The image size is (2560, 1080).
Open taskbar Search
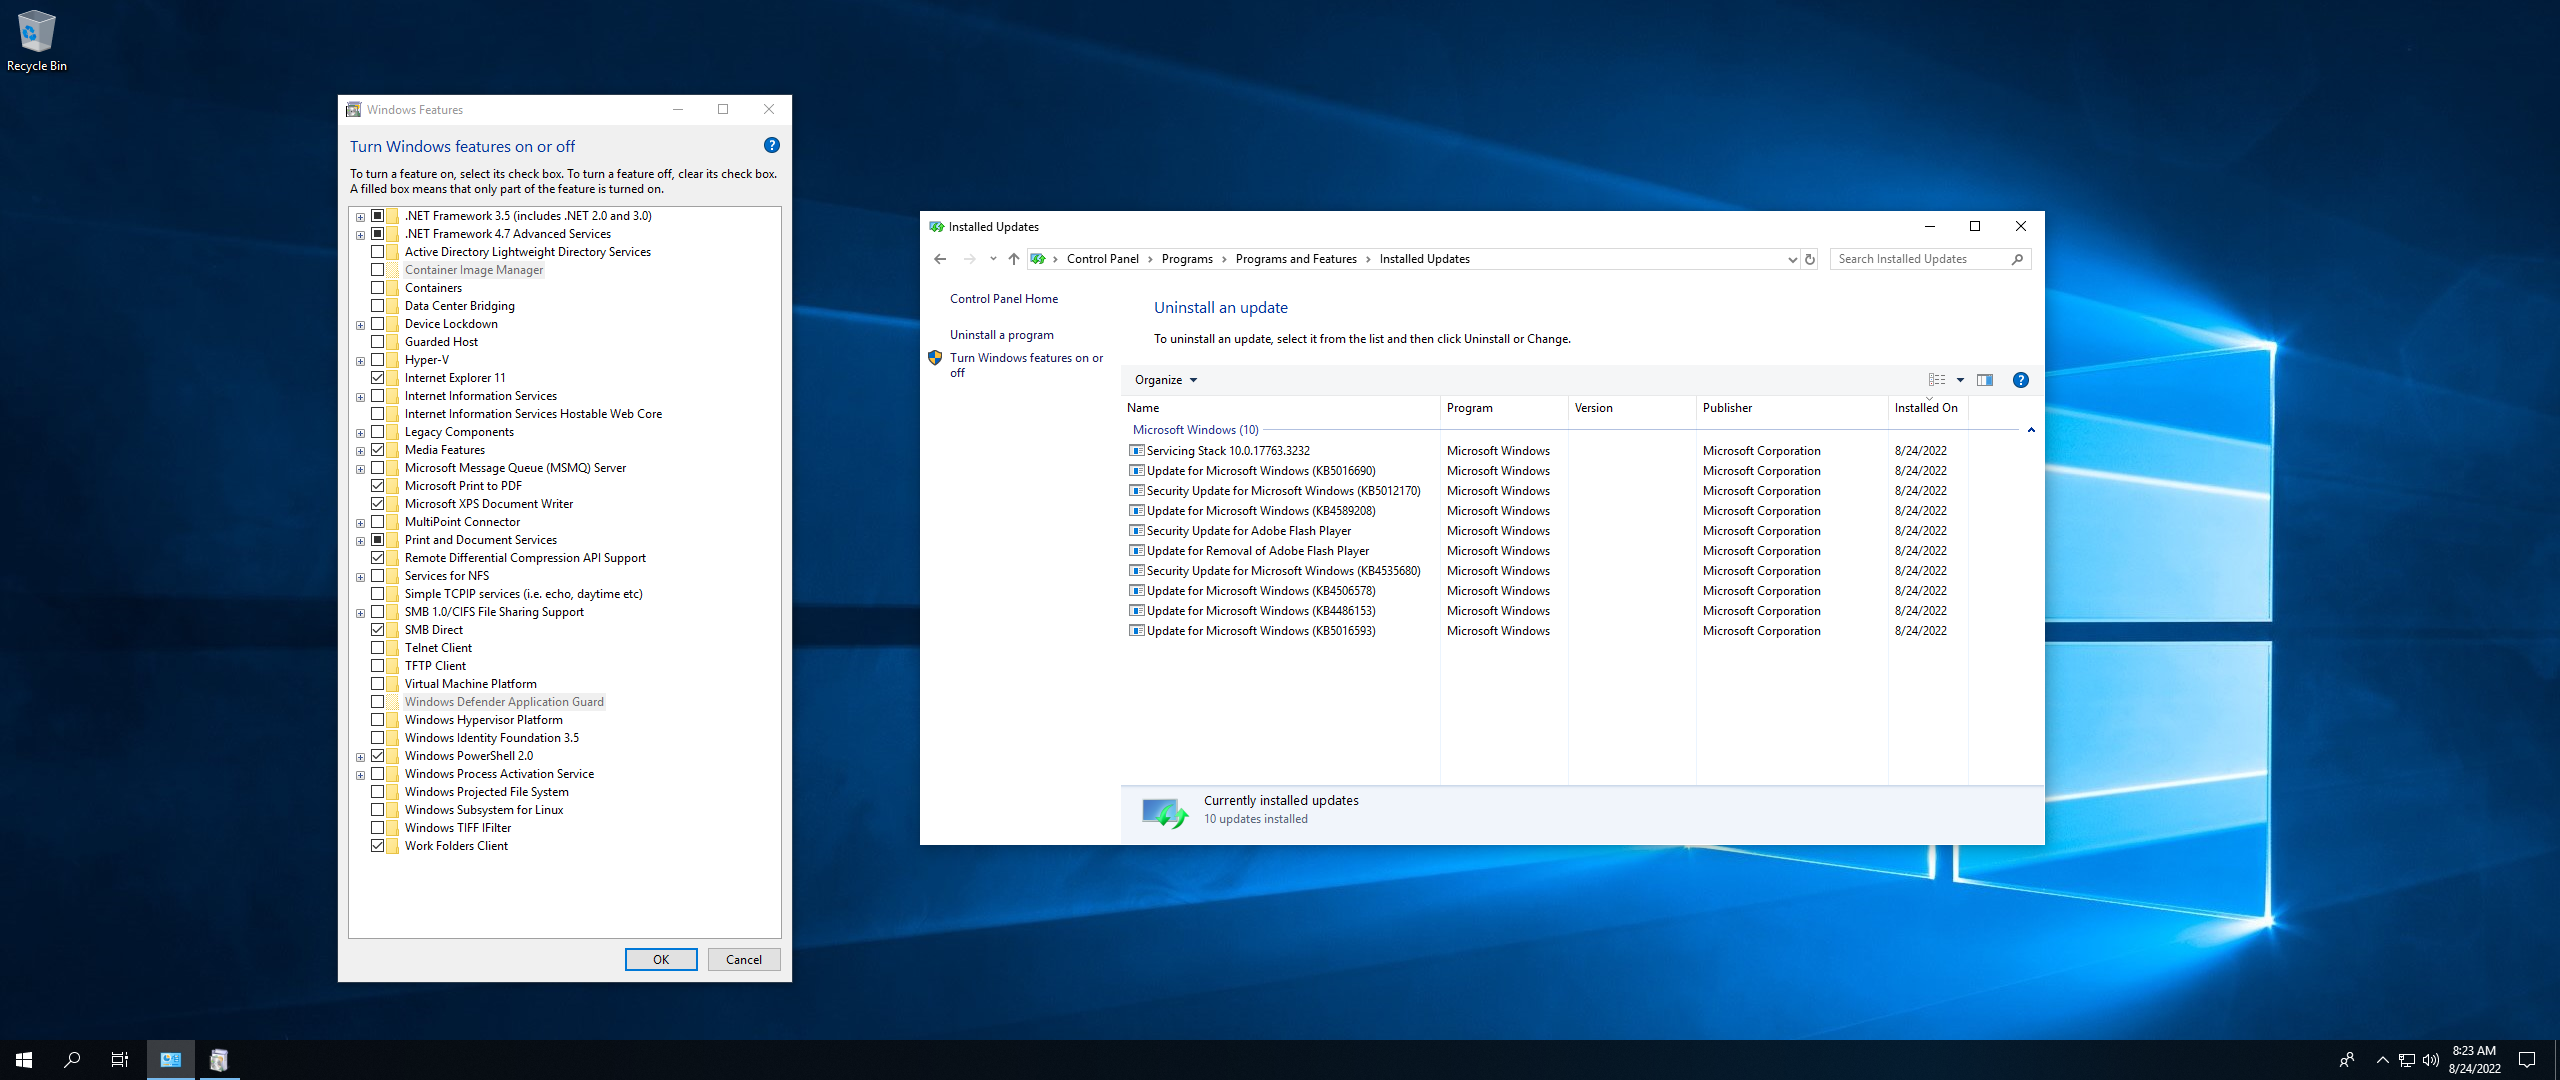(x=72, y=1060)
